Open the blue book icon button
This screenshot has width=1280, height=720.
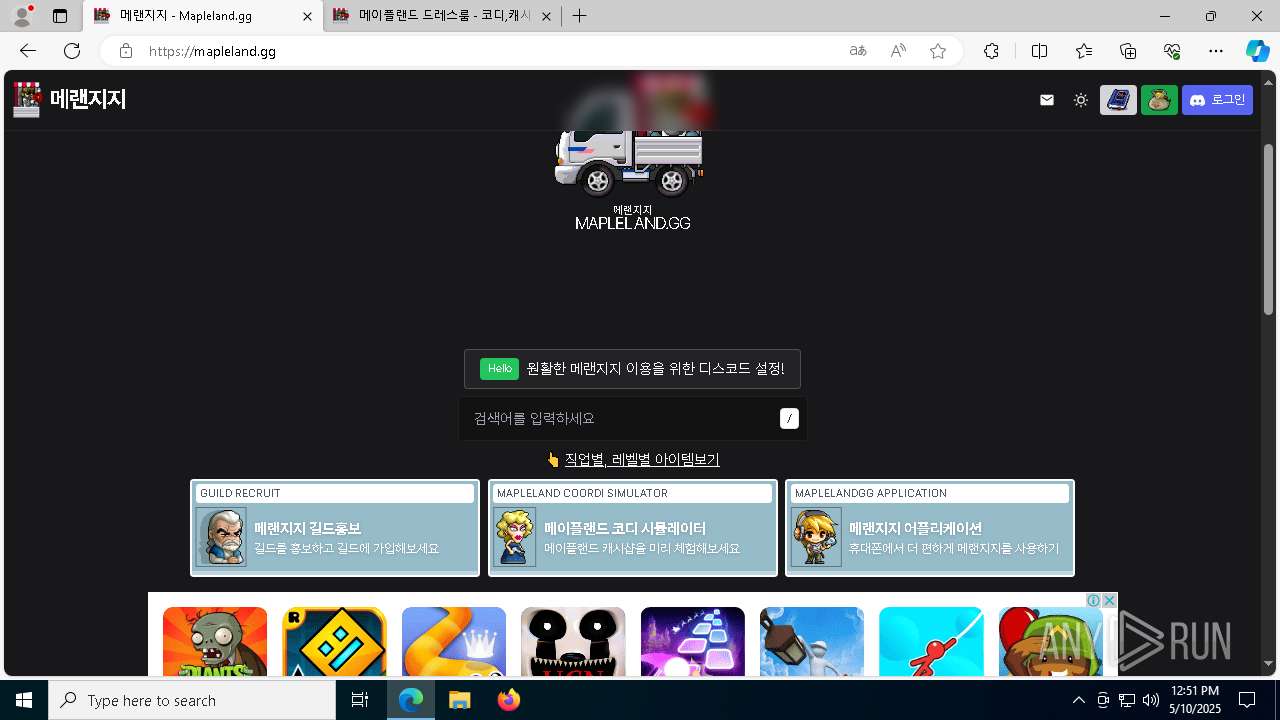coord(1118,100)
